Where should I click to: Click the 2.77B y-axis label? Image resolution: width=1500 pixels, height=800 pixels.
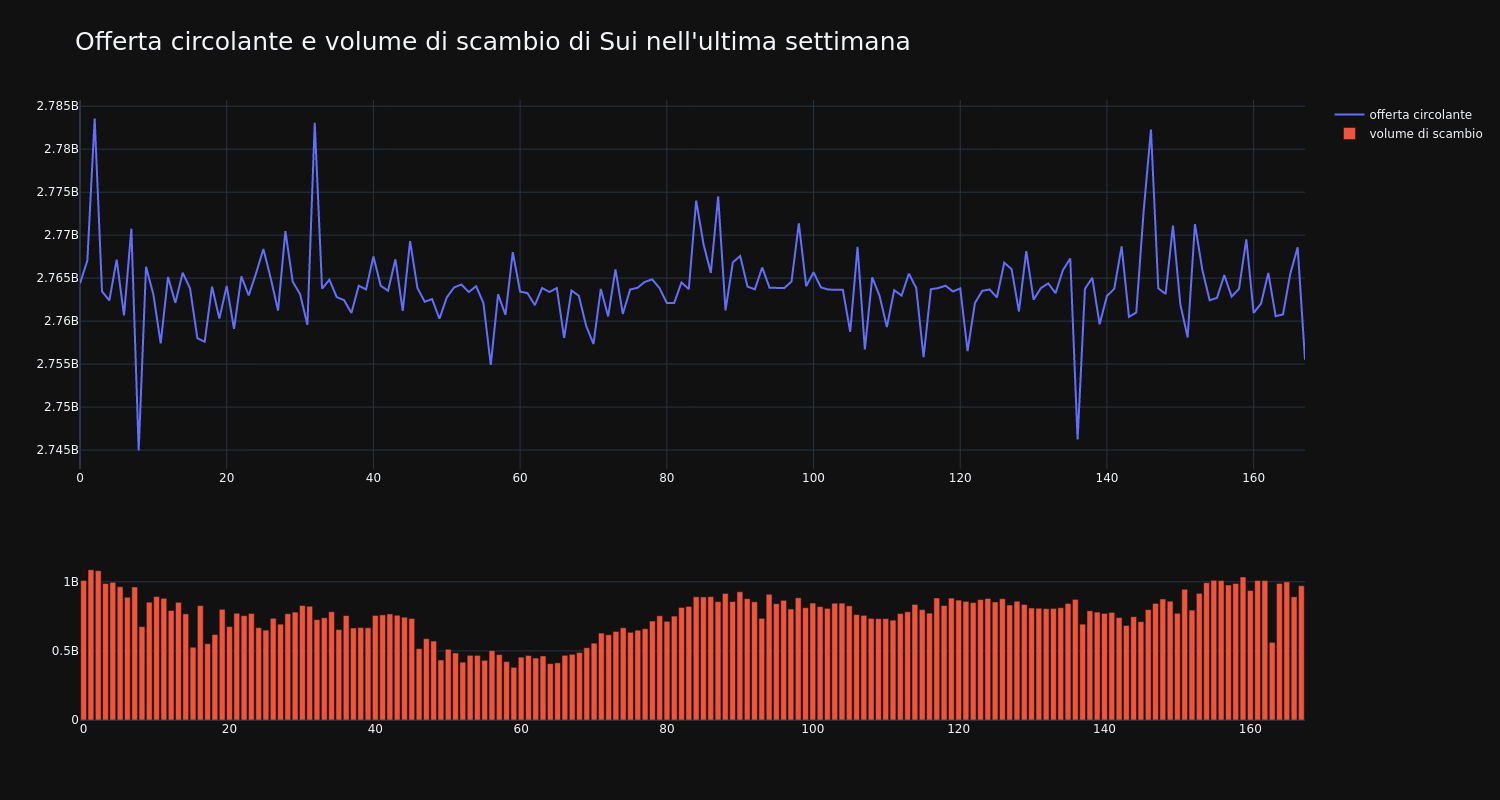coord(61,235)
